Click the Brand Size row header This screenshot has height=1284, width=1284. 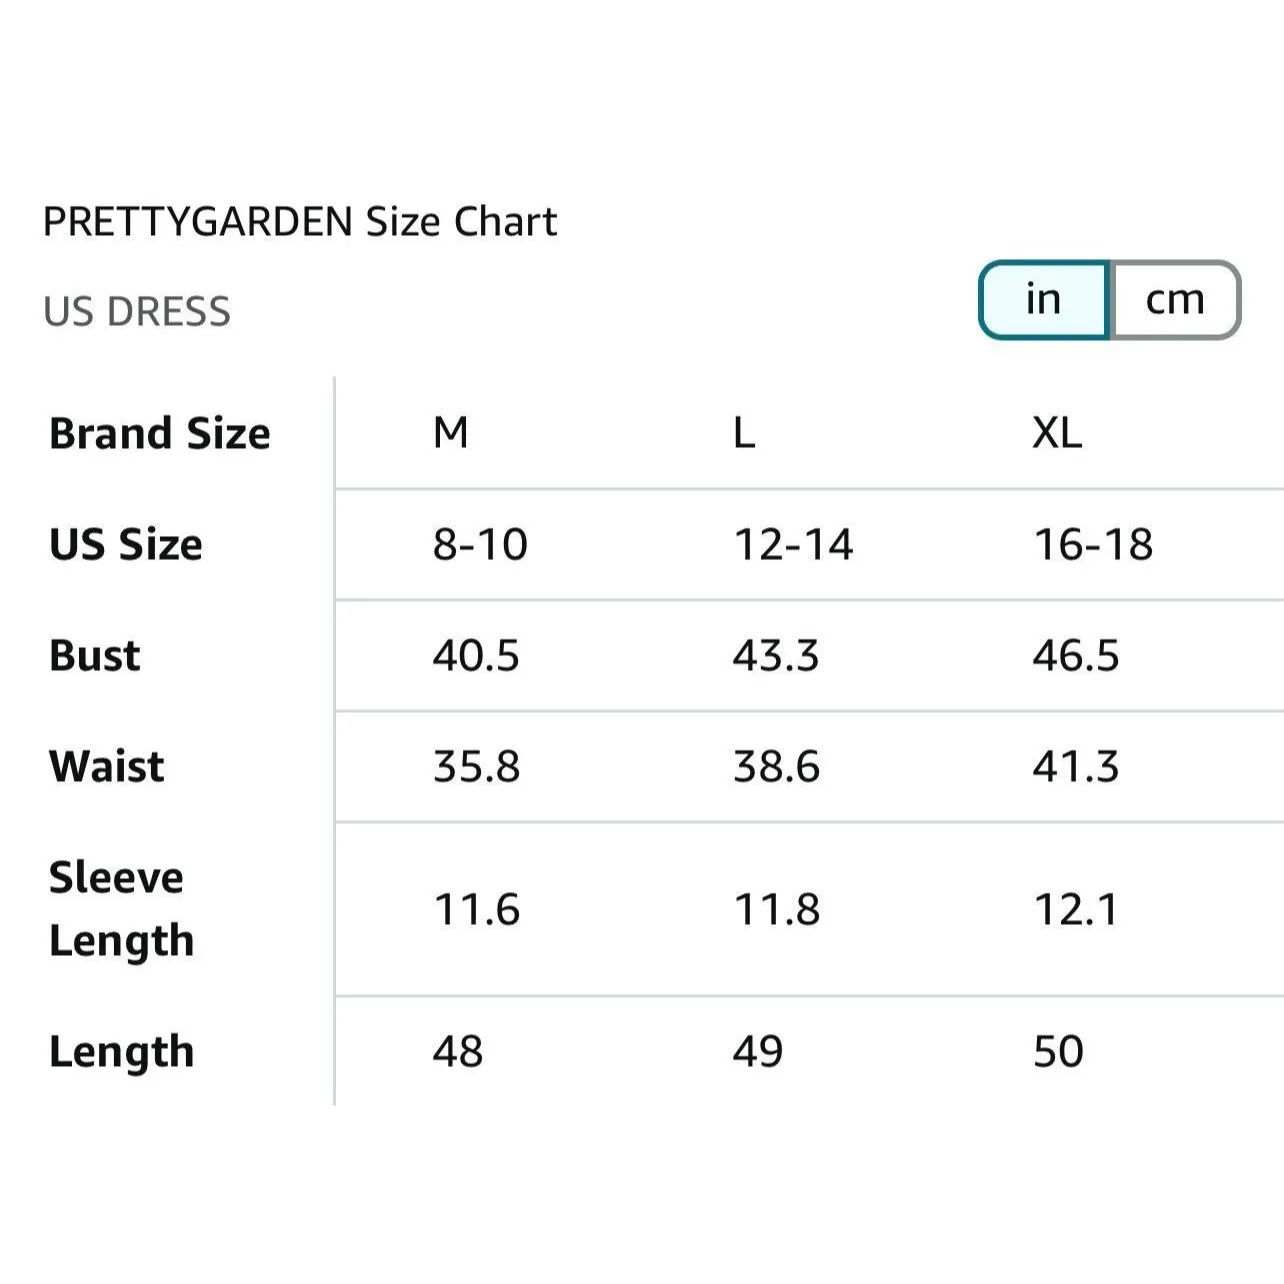[160, 433]
